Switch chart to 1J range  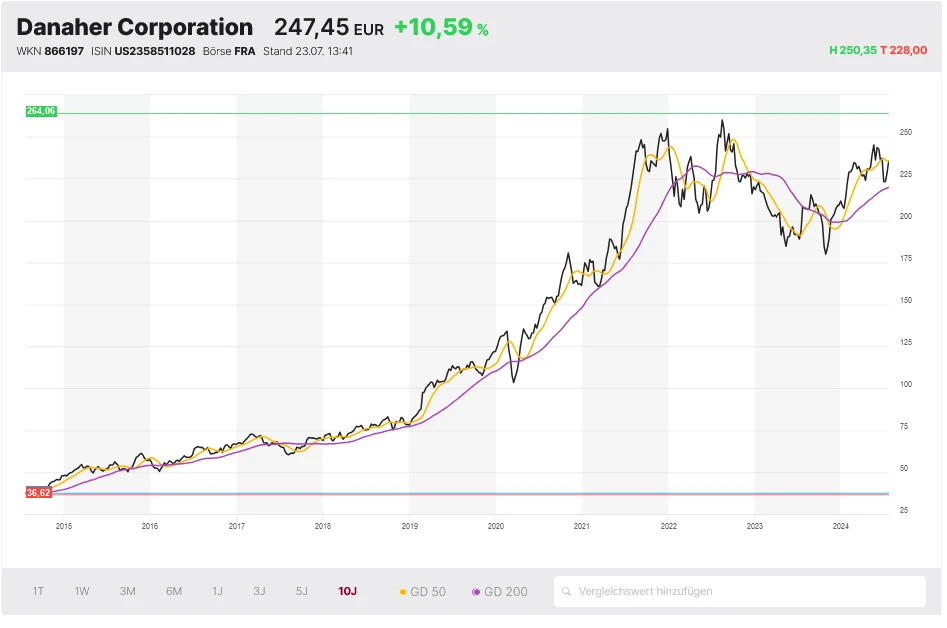[x=217, y=592]
